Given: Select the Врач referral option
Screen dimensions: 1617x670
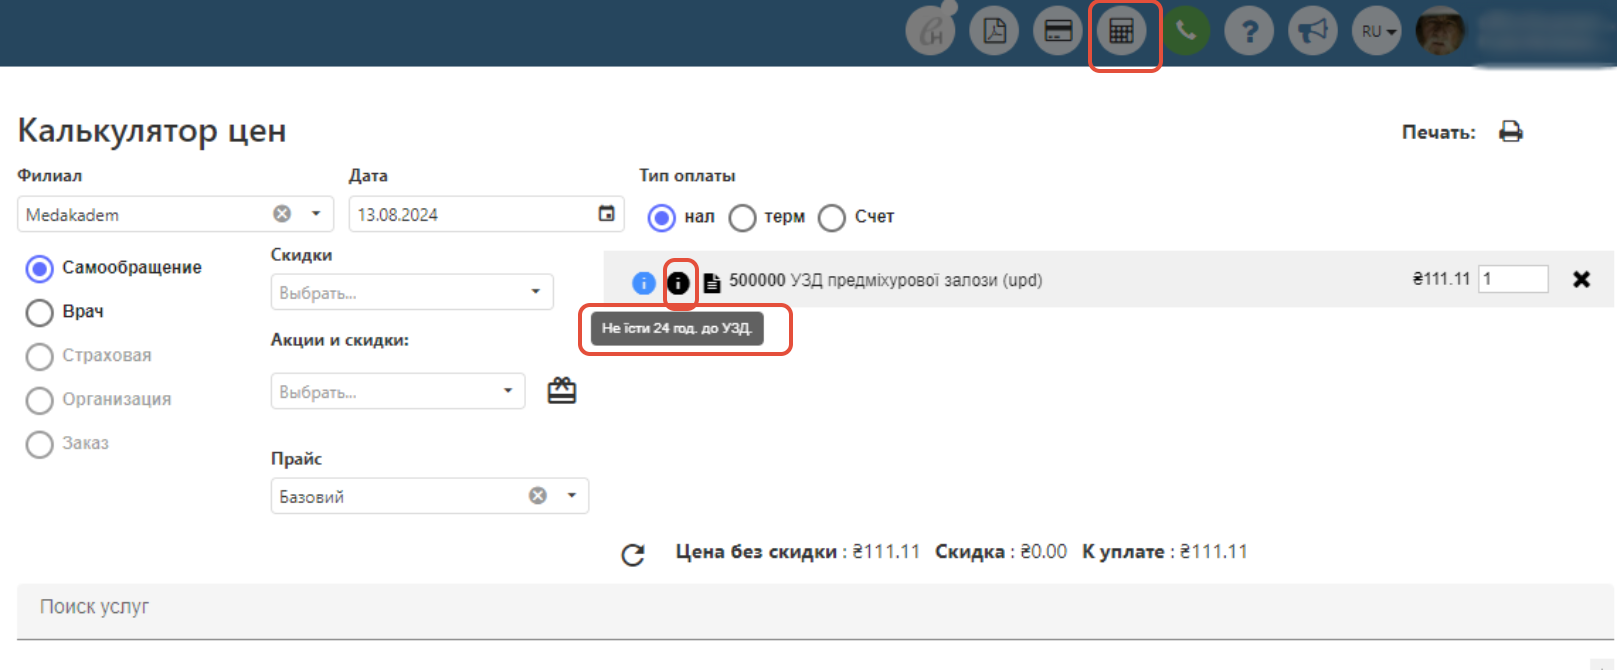Looking at the screenshot, I should coord(40,313).
